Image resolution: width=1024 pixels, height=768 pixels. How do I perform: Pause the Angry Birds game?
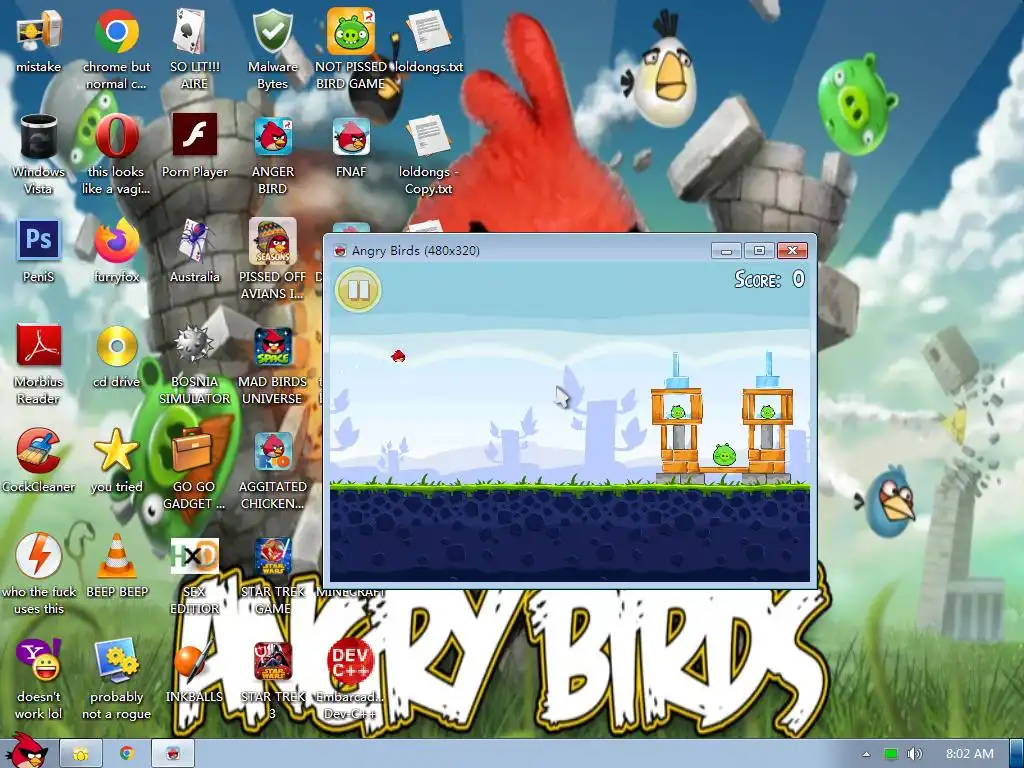pos(359,290)
